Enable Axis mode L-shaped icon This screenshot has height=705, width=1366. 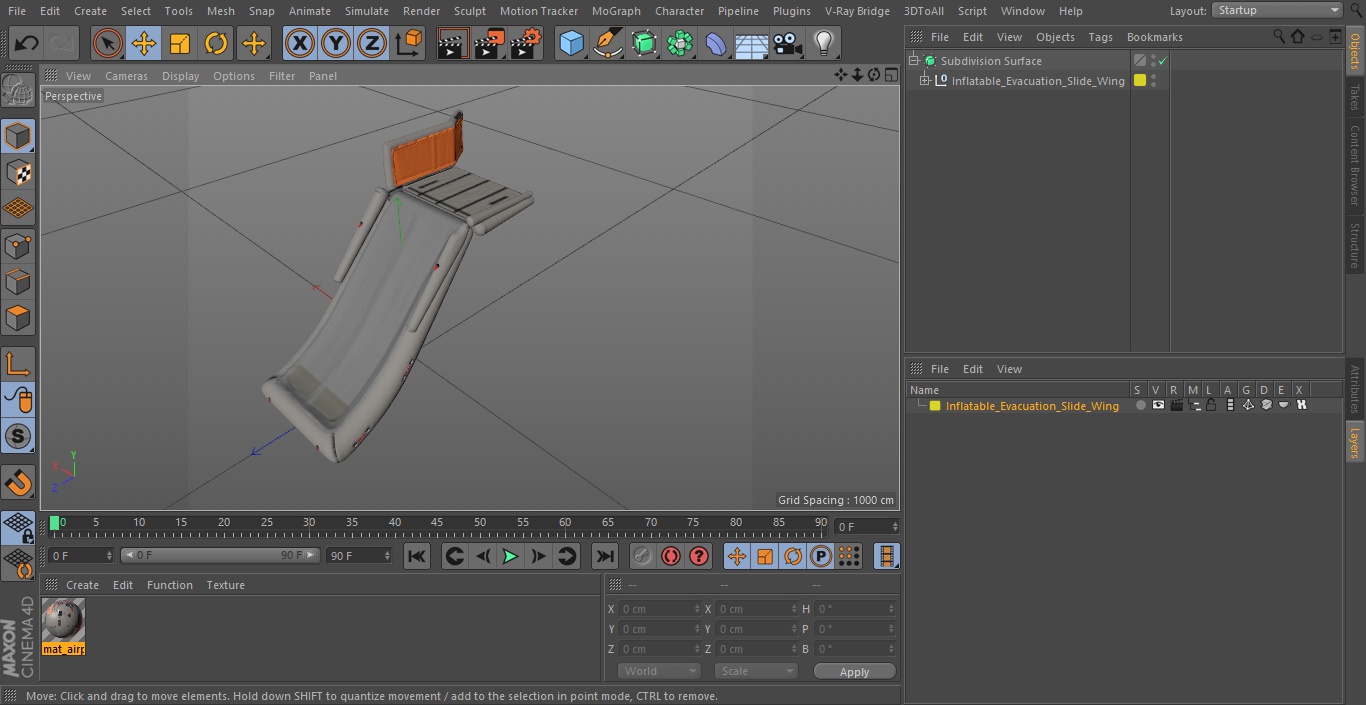tap(18, 363)
